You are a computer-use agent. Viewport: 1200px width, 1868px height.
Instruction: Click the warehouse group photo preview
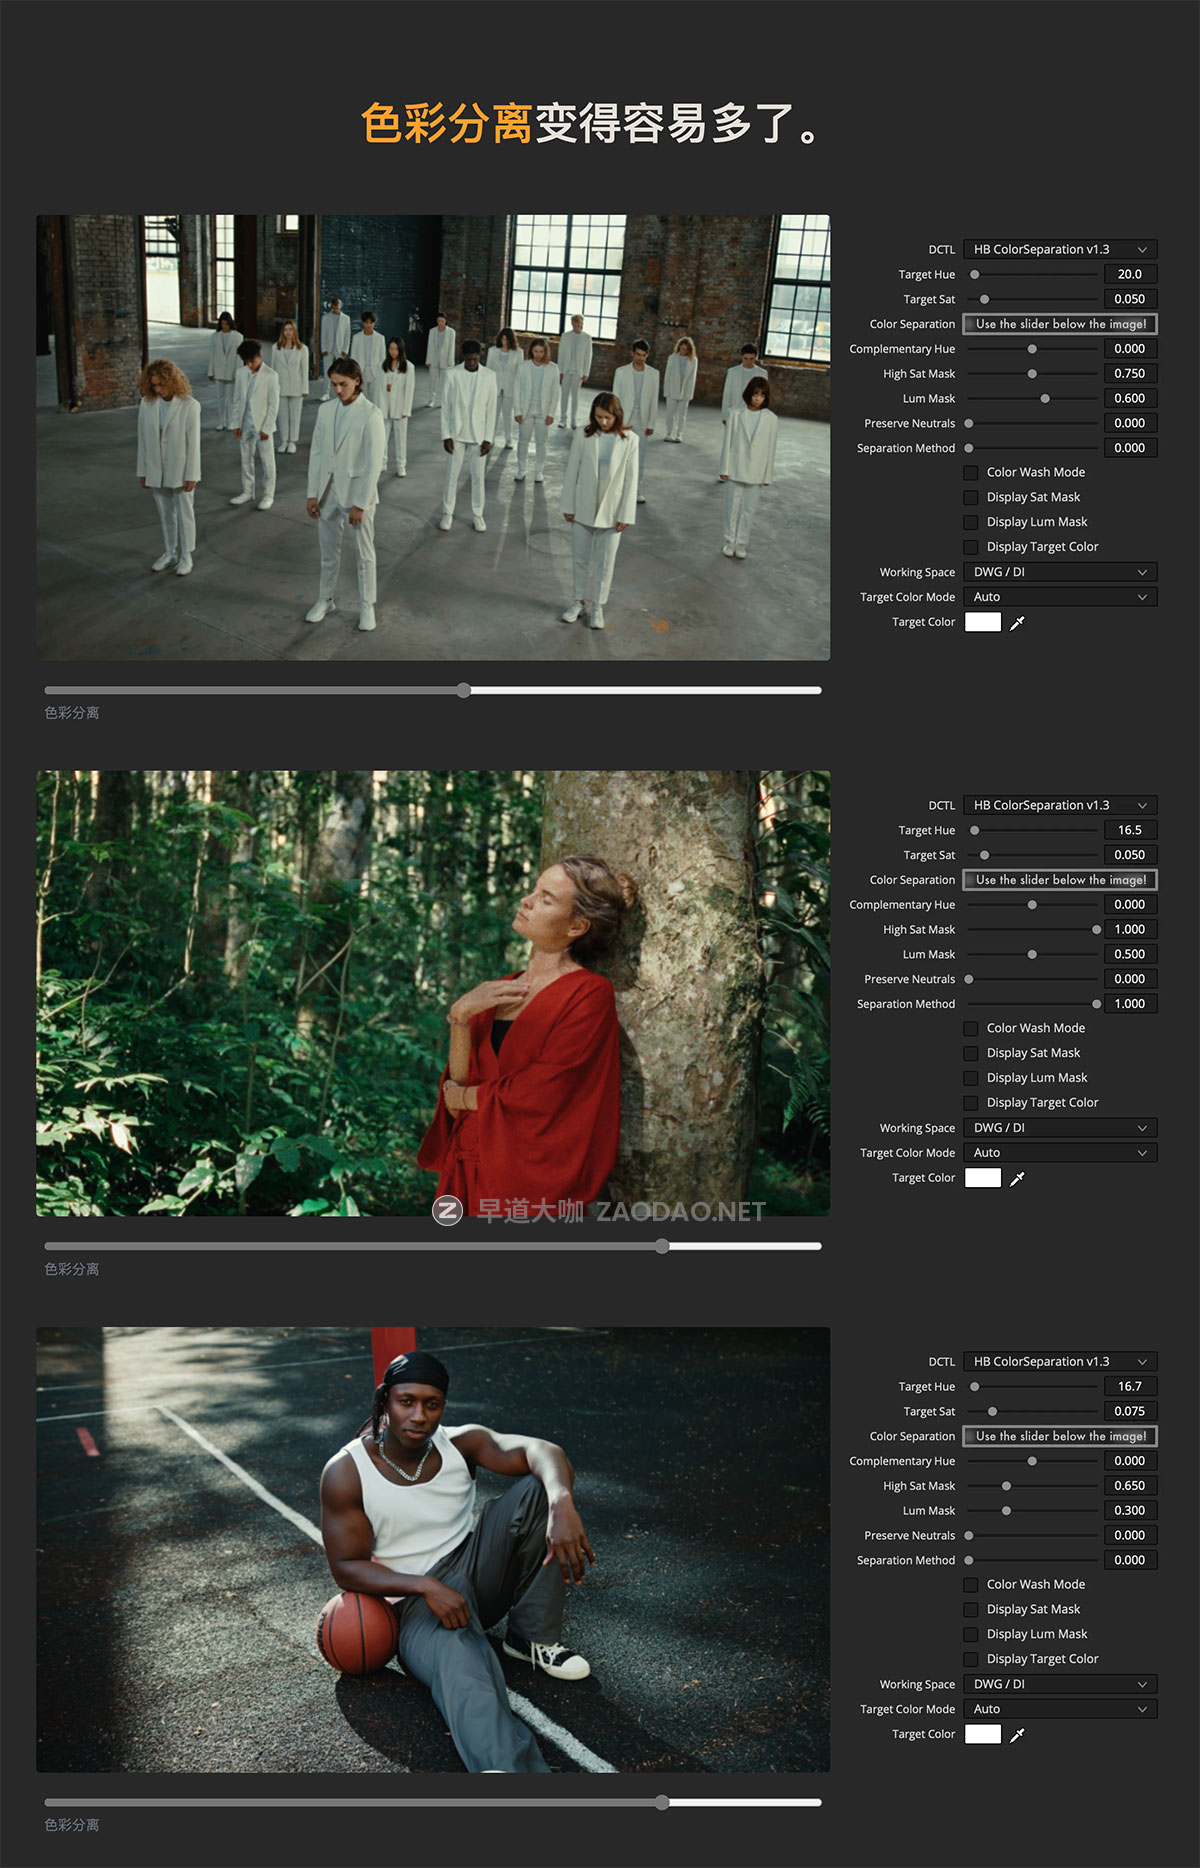pos(433,437)
